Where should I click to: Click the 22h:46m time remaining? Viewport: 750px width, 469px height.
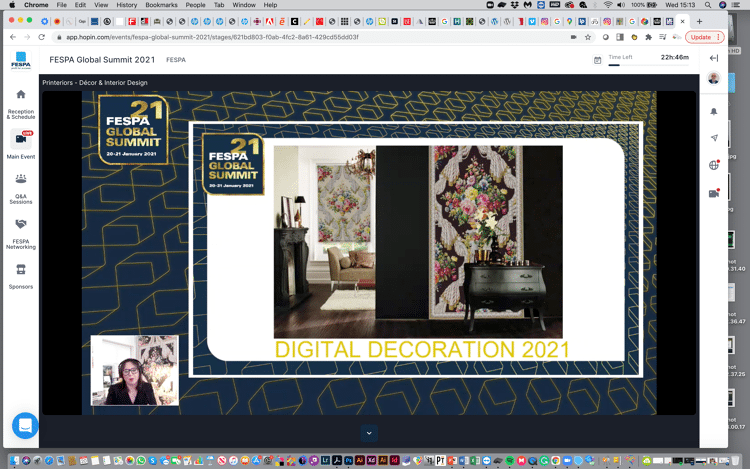(x=675, y=57)
